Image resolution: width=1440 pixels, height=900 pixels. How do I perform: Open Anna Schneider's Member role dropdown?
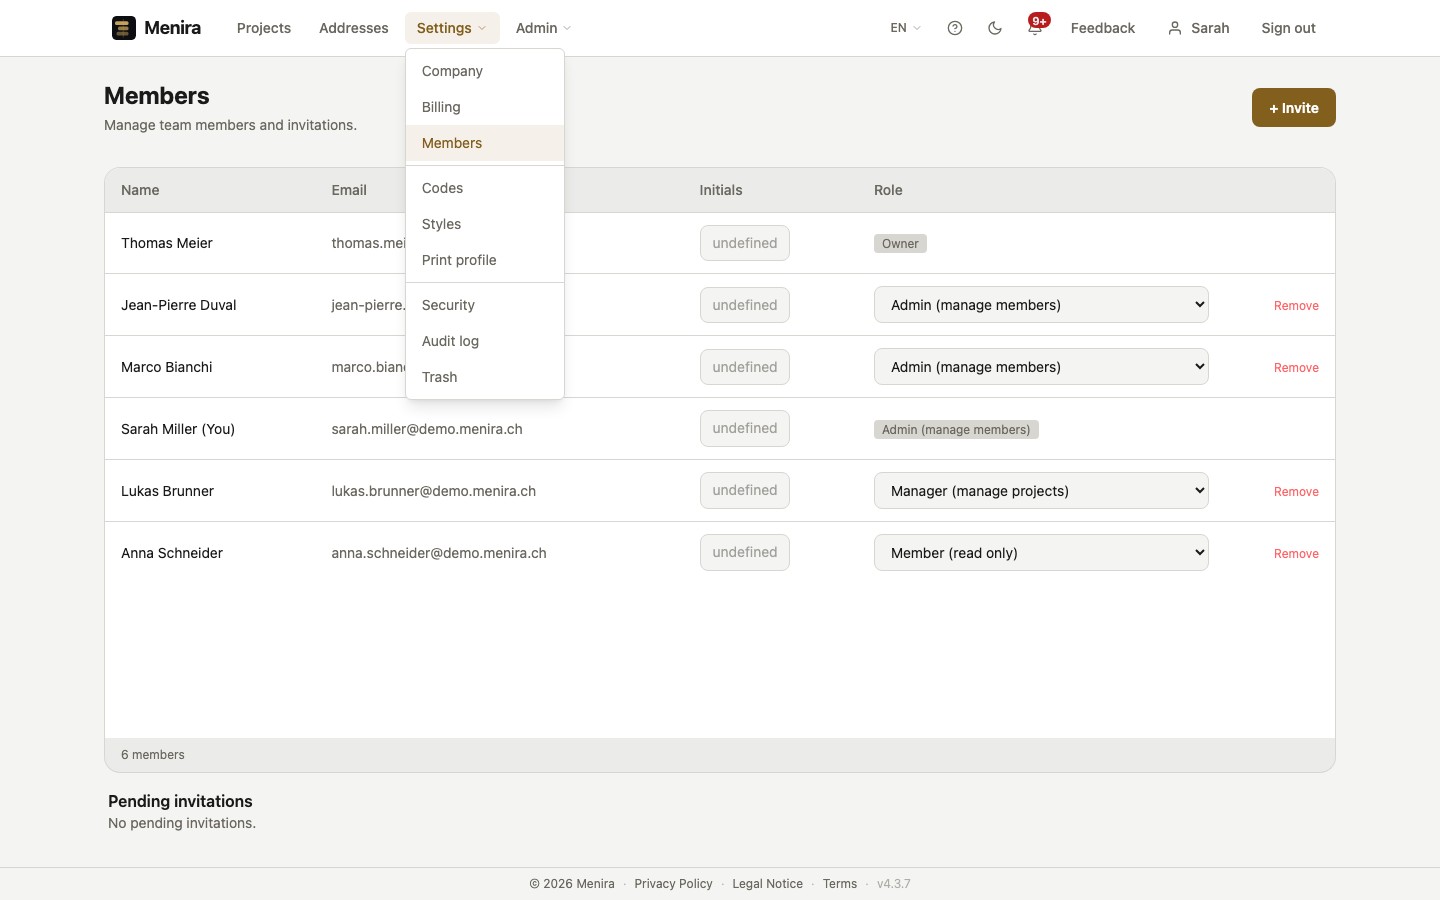click(x=1041, y=553)
